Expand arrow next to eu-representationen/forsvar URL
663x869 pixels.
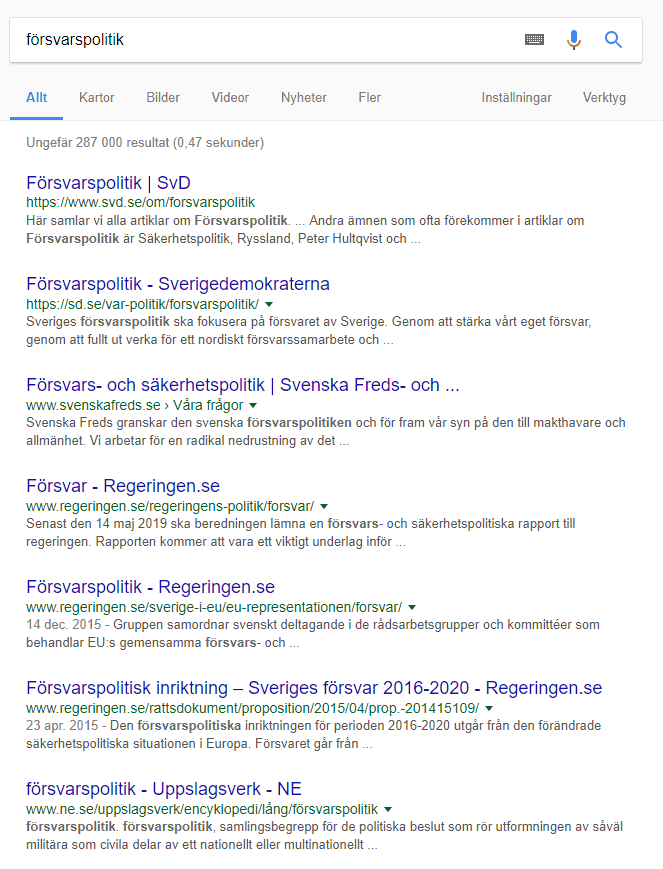[412, 607]
